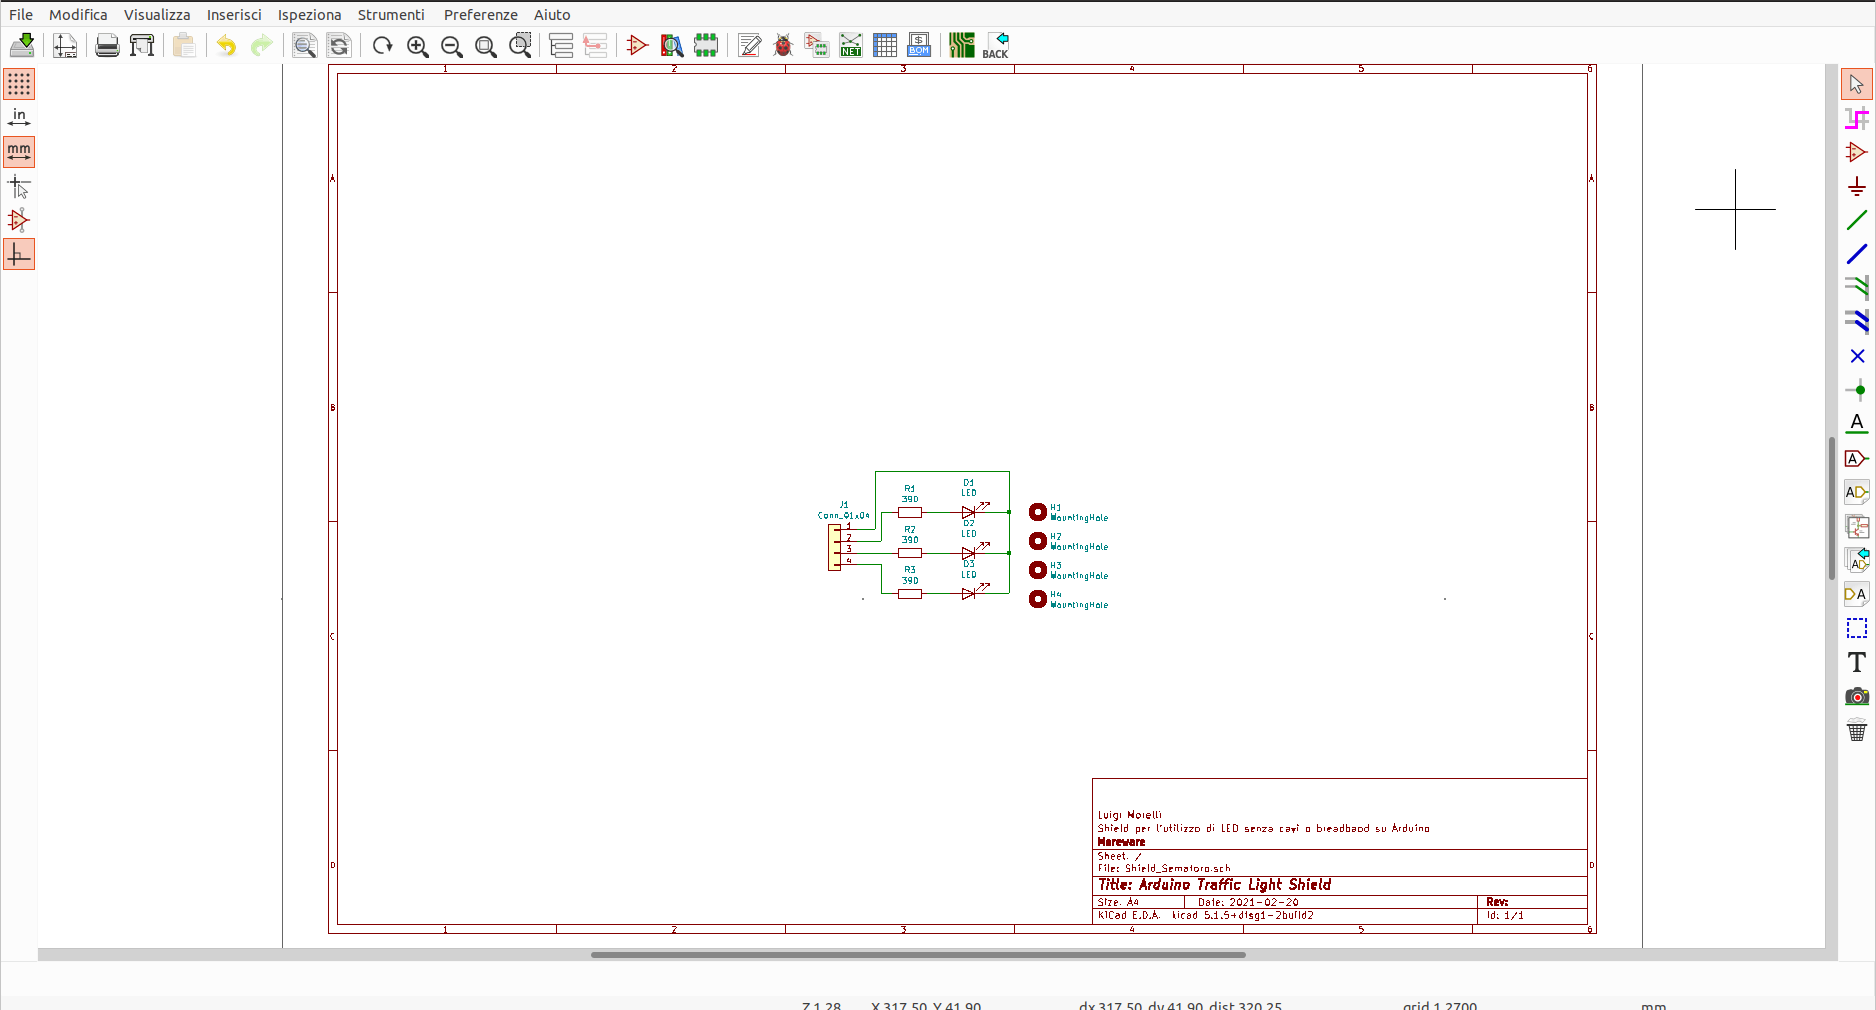
Task: Toggle grid display
Action: point(19,84)
